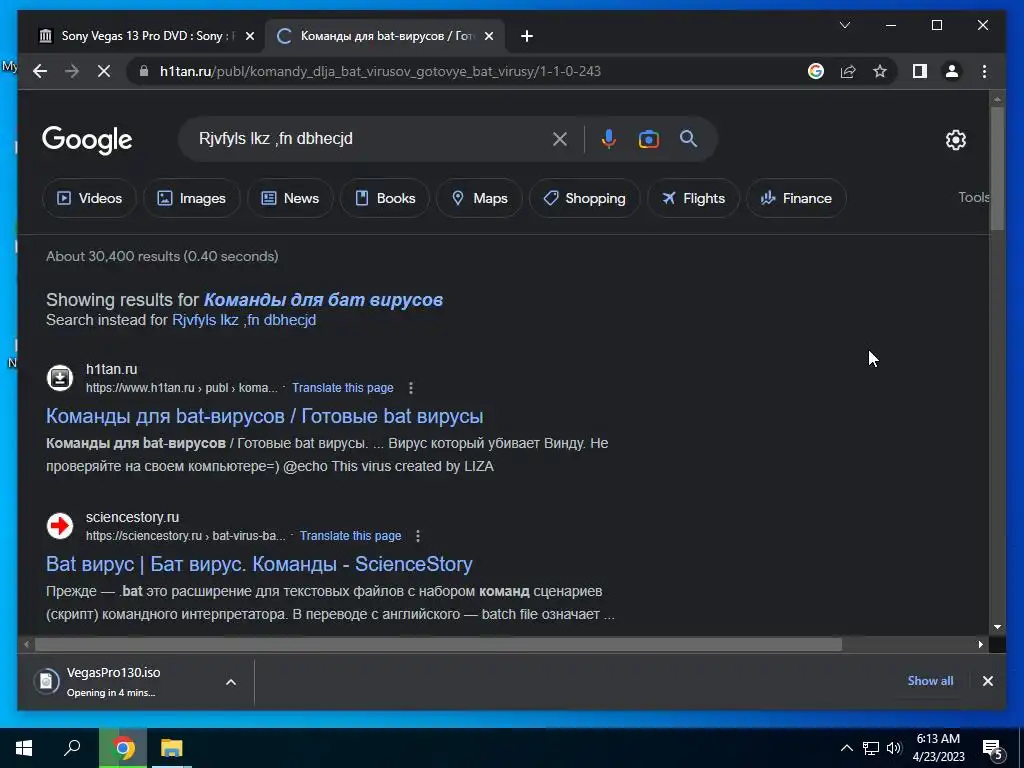Click h1tan.ru site favicon
1024x768 pixels.
point(59,377)
